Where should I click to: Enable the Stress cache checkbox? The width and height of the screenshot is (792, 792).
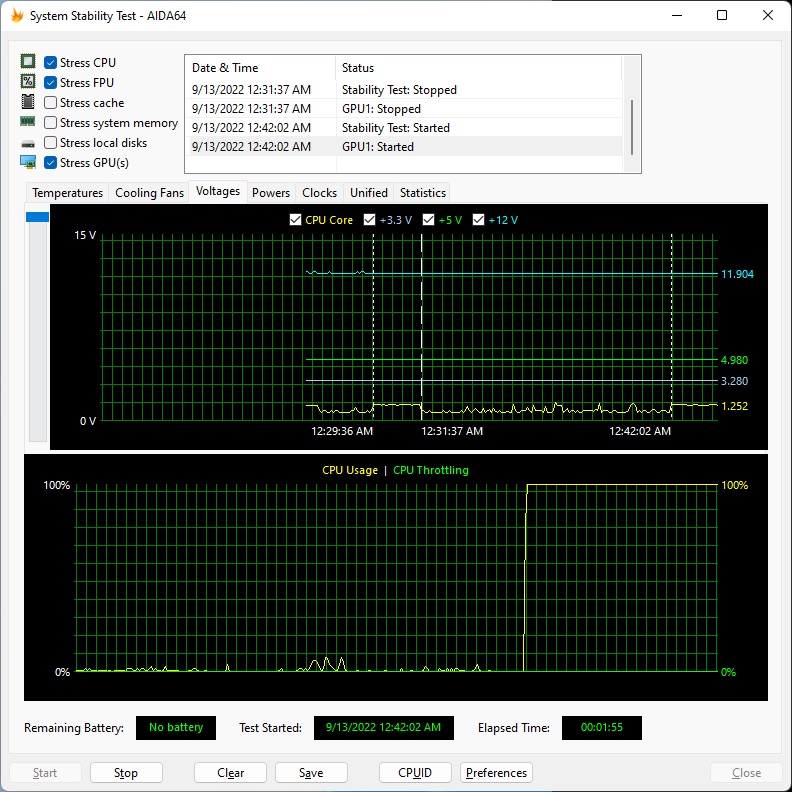pyautogui.click(x=50, y=103)
